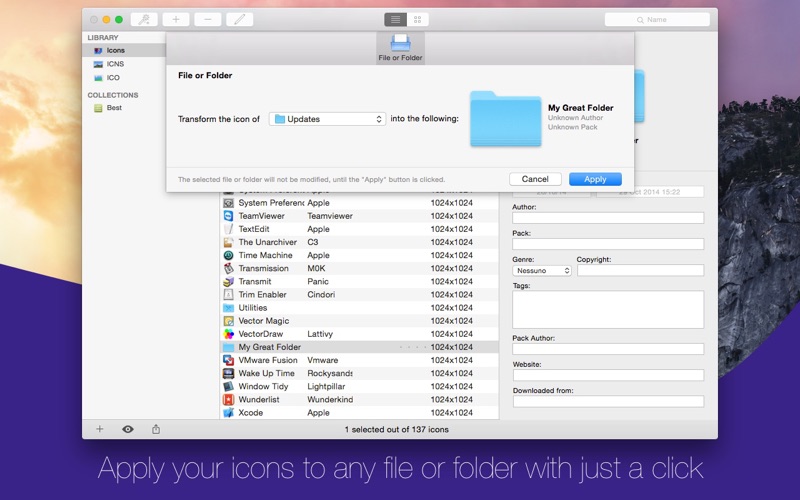
Task: Click the Copyright input field
Action: [640, 270]
